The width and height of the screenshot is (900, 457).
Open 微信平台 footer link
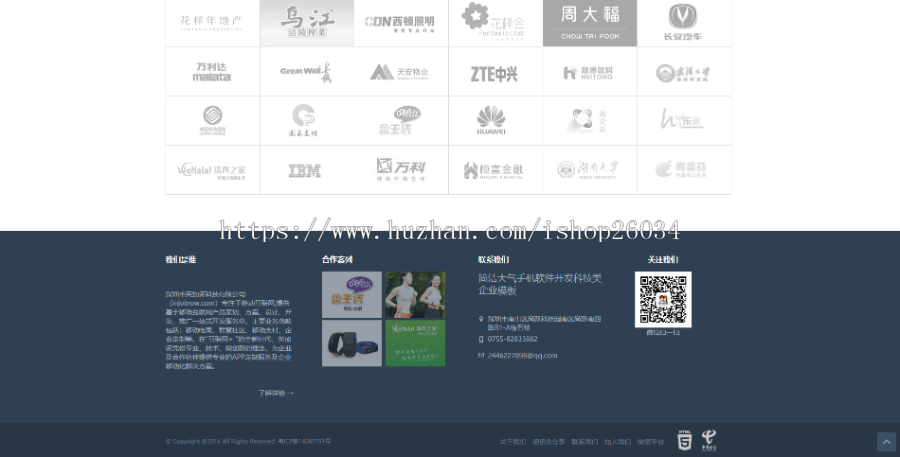[x=650, y=441]
